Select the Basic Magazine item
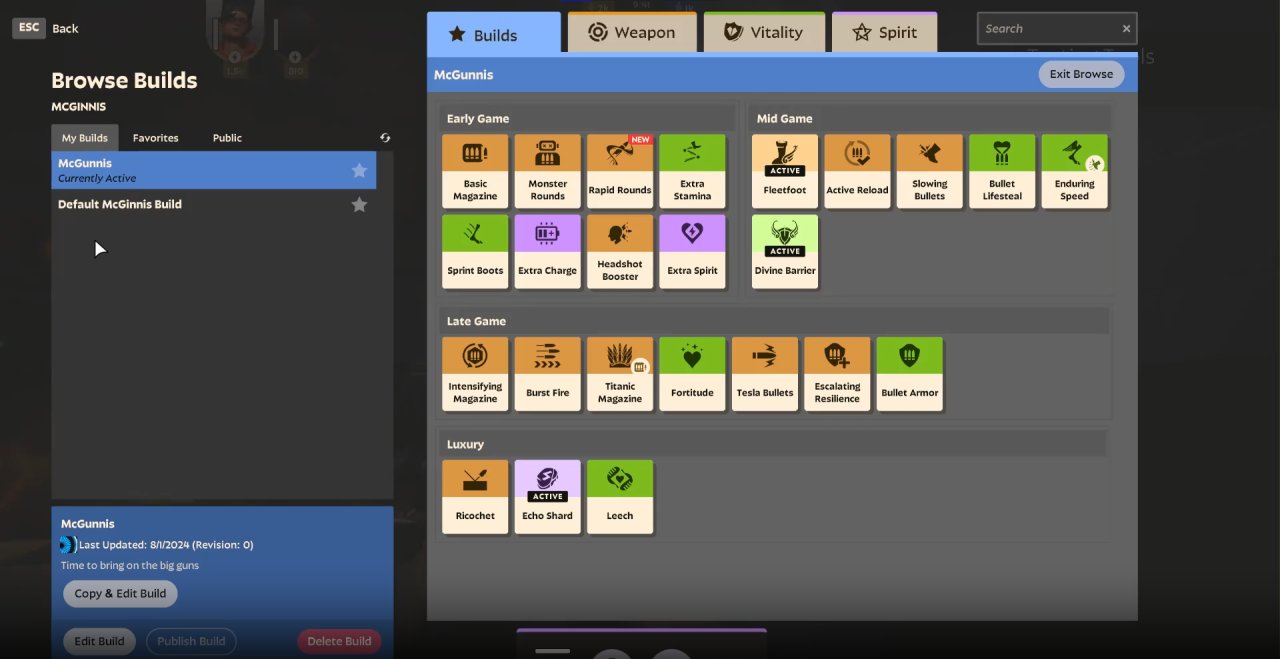The height and width of the screenshot is (659, 1280). [x=475, y=171]
